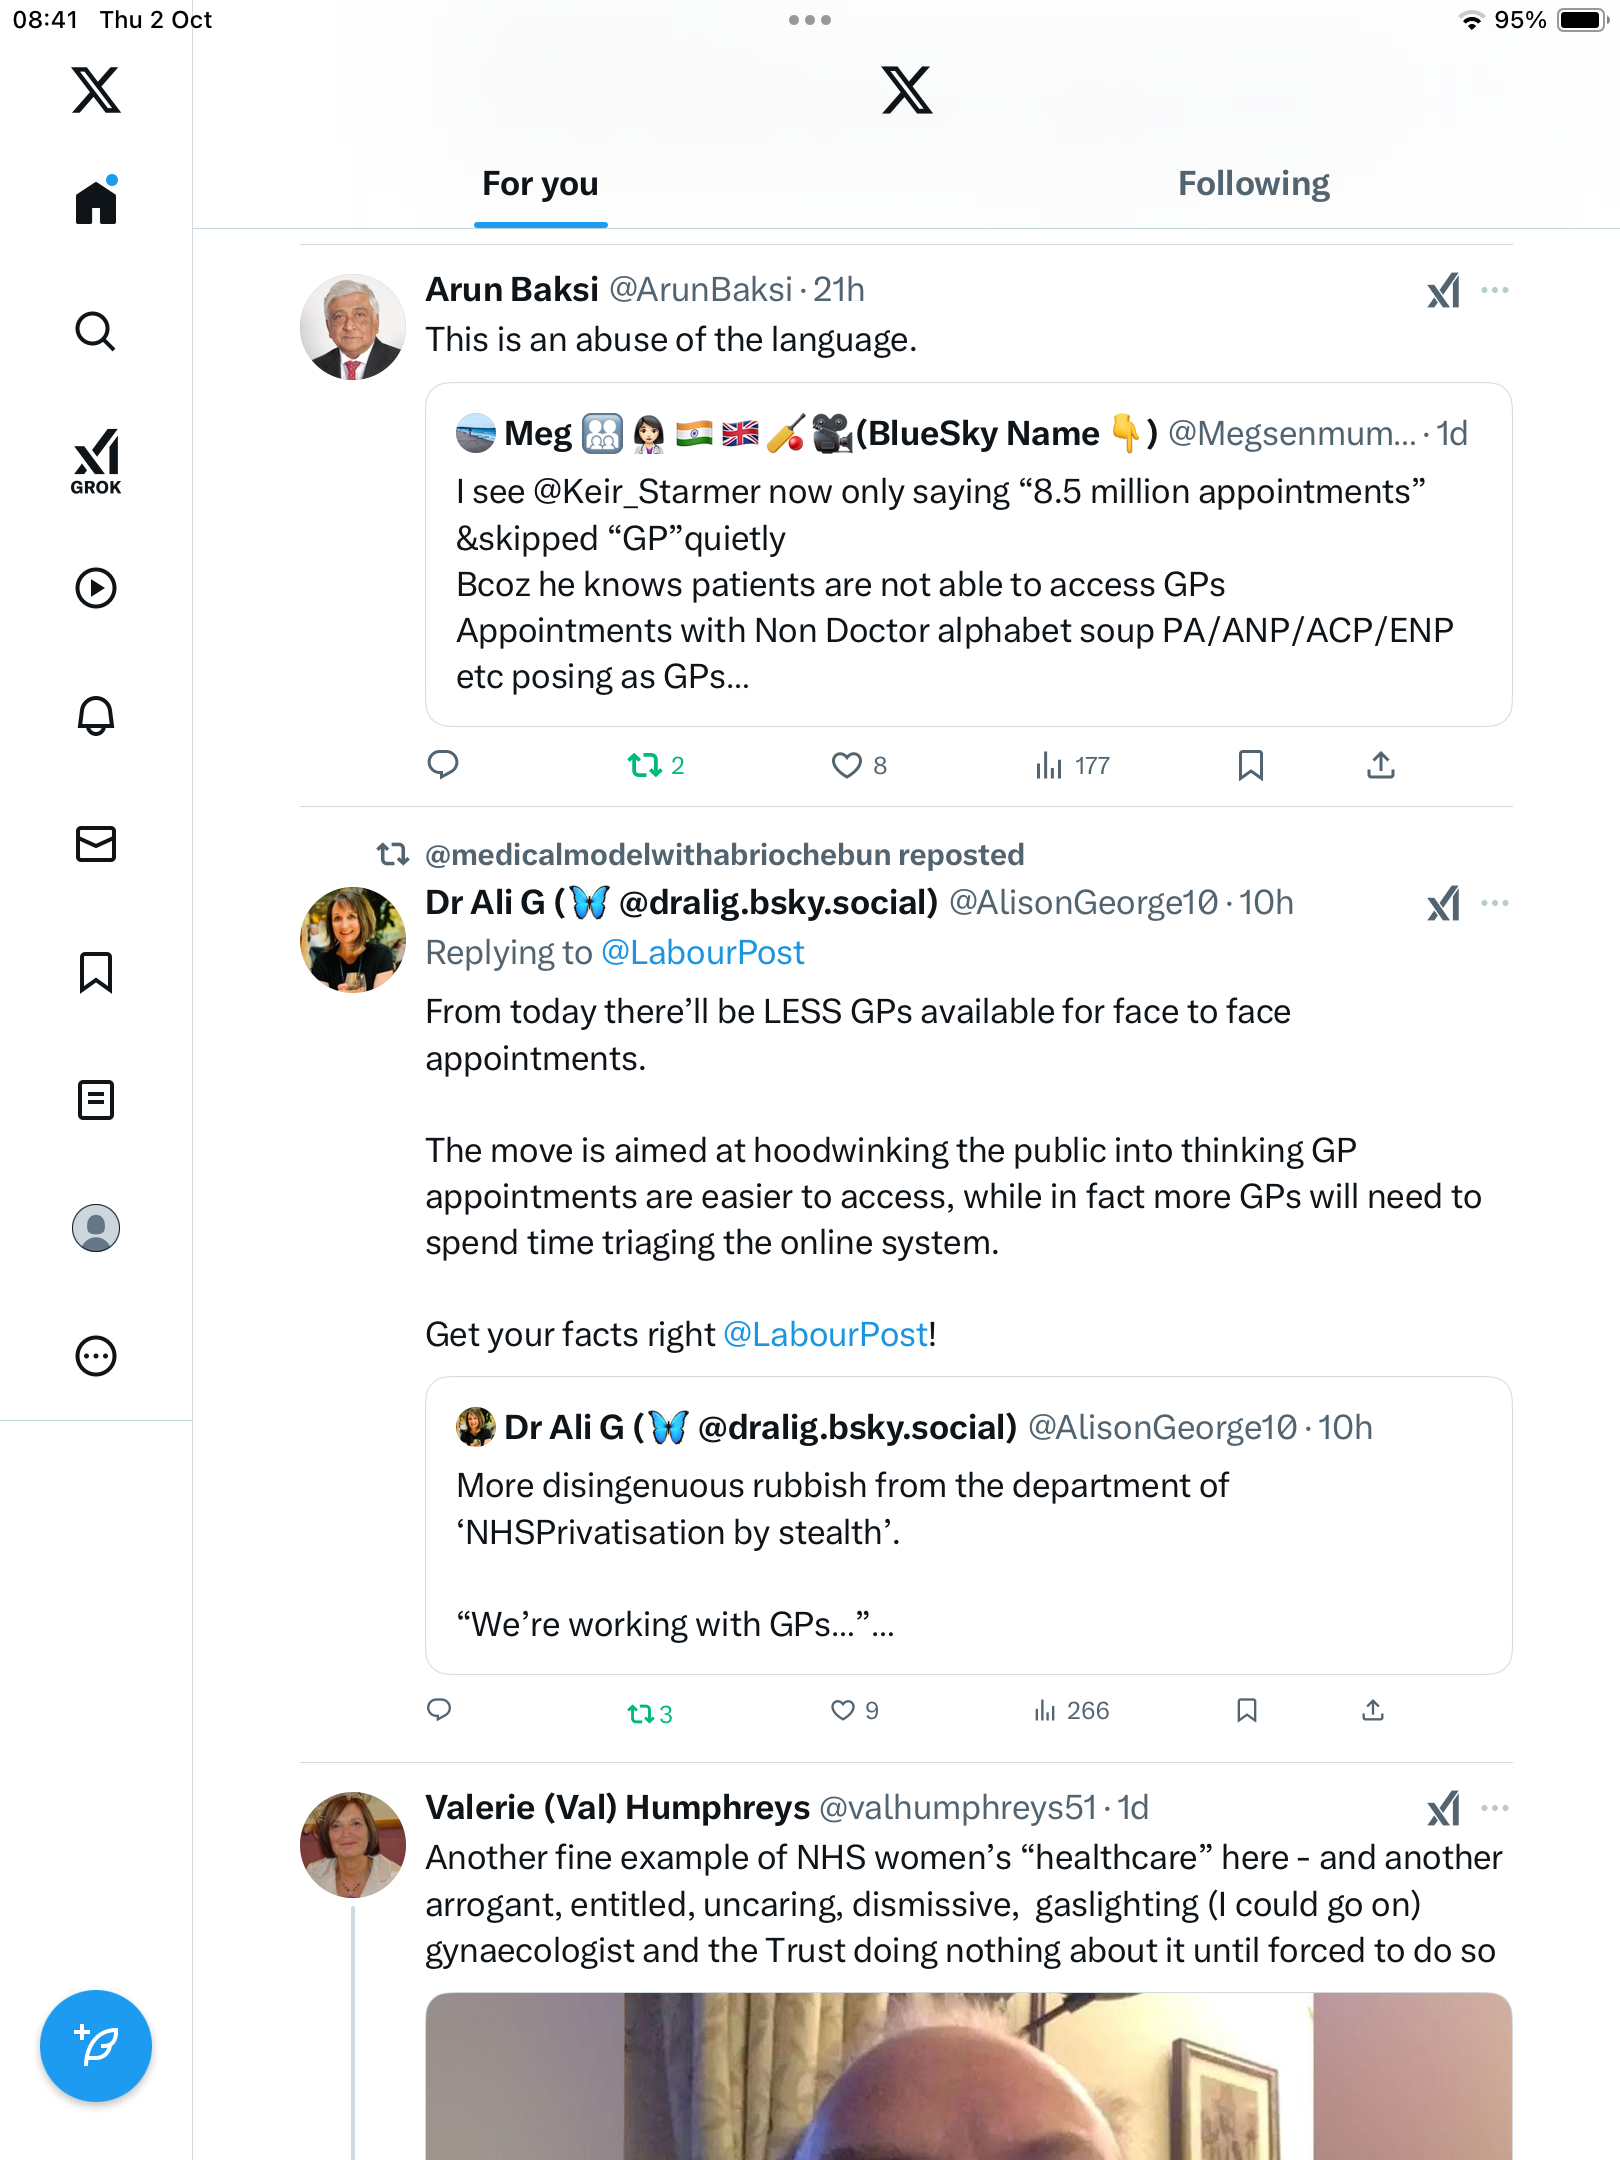
Task: Switch to the Following tab
Action: 1253,184
